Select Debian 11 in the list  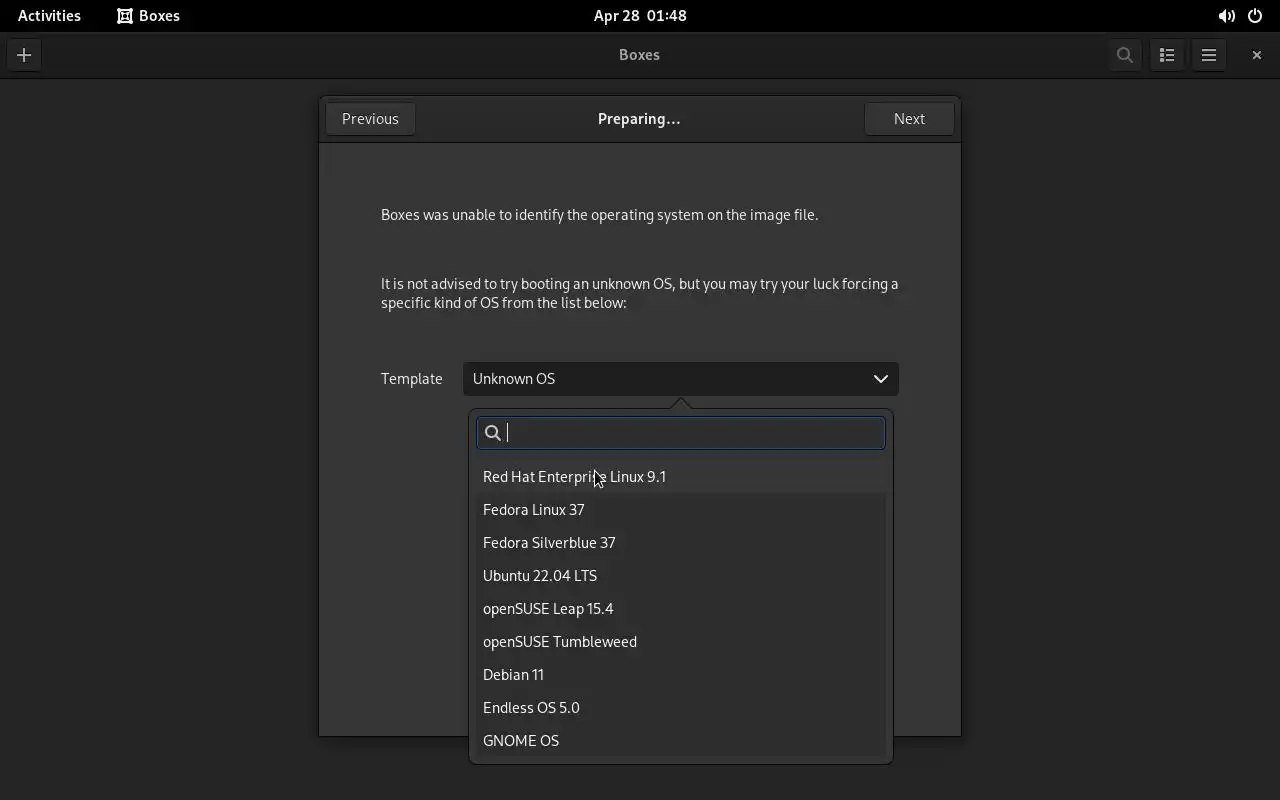[514, 675]
